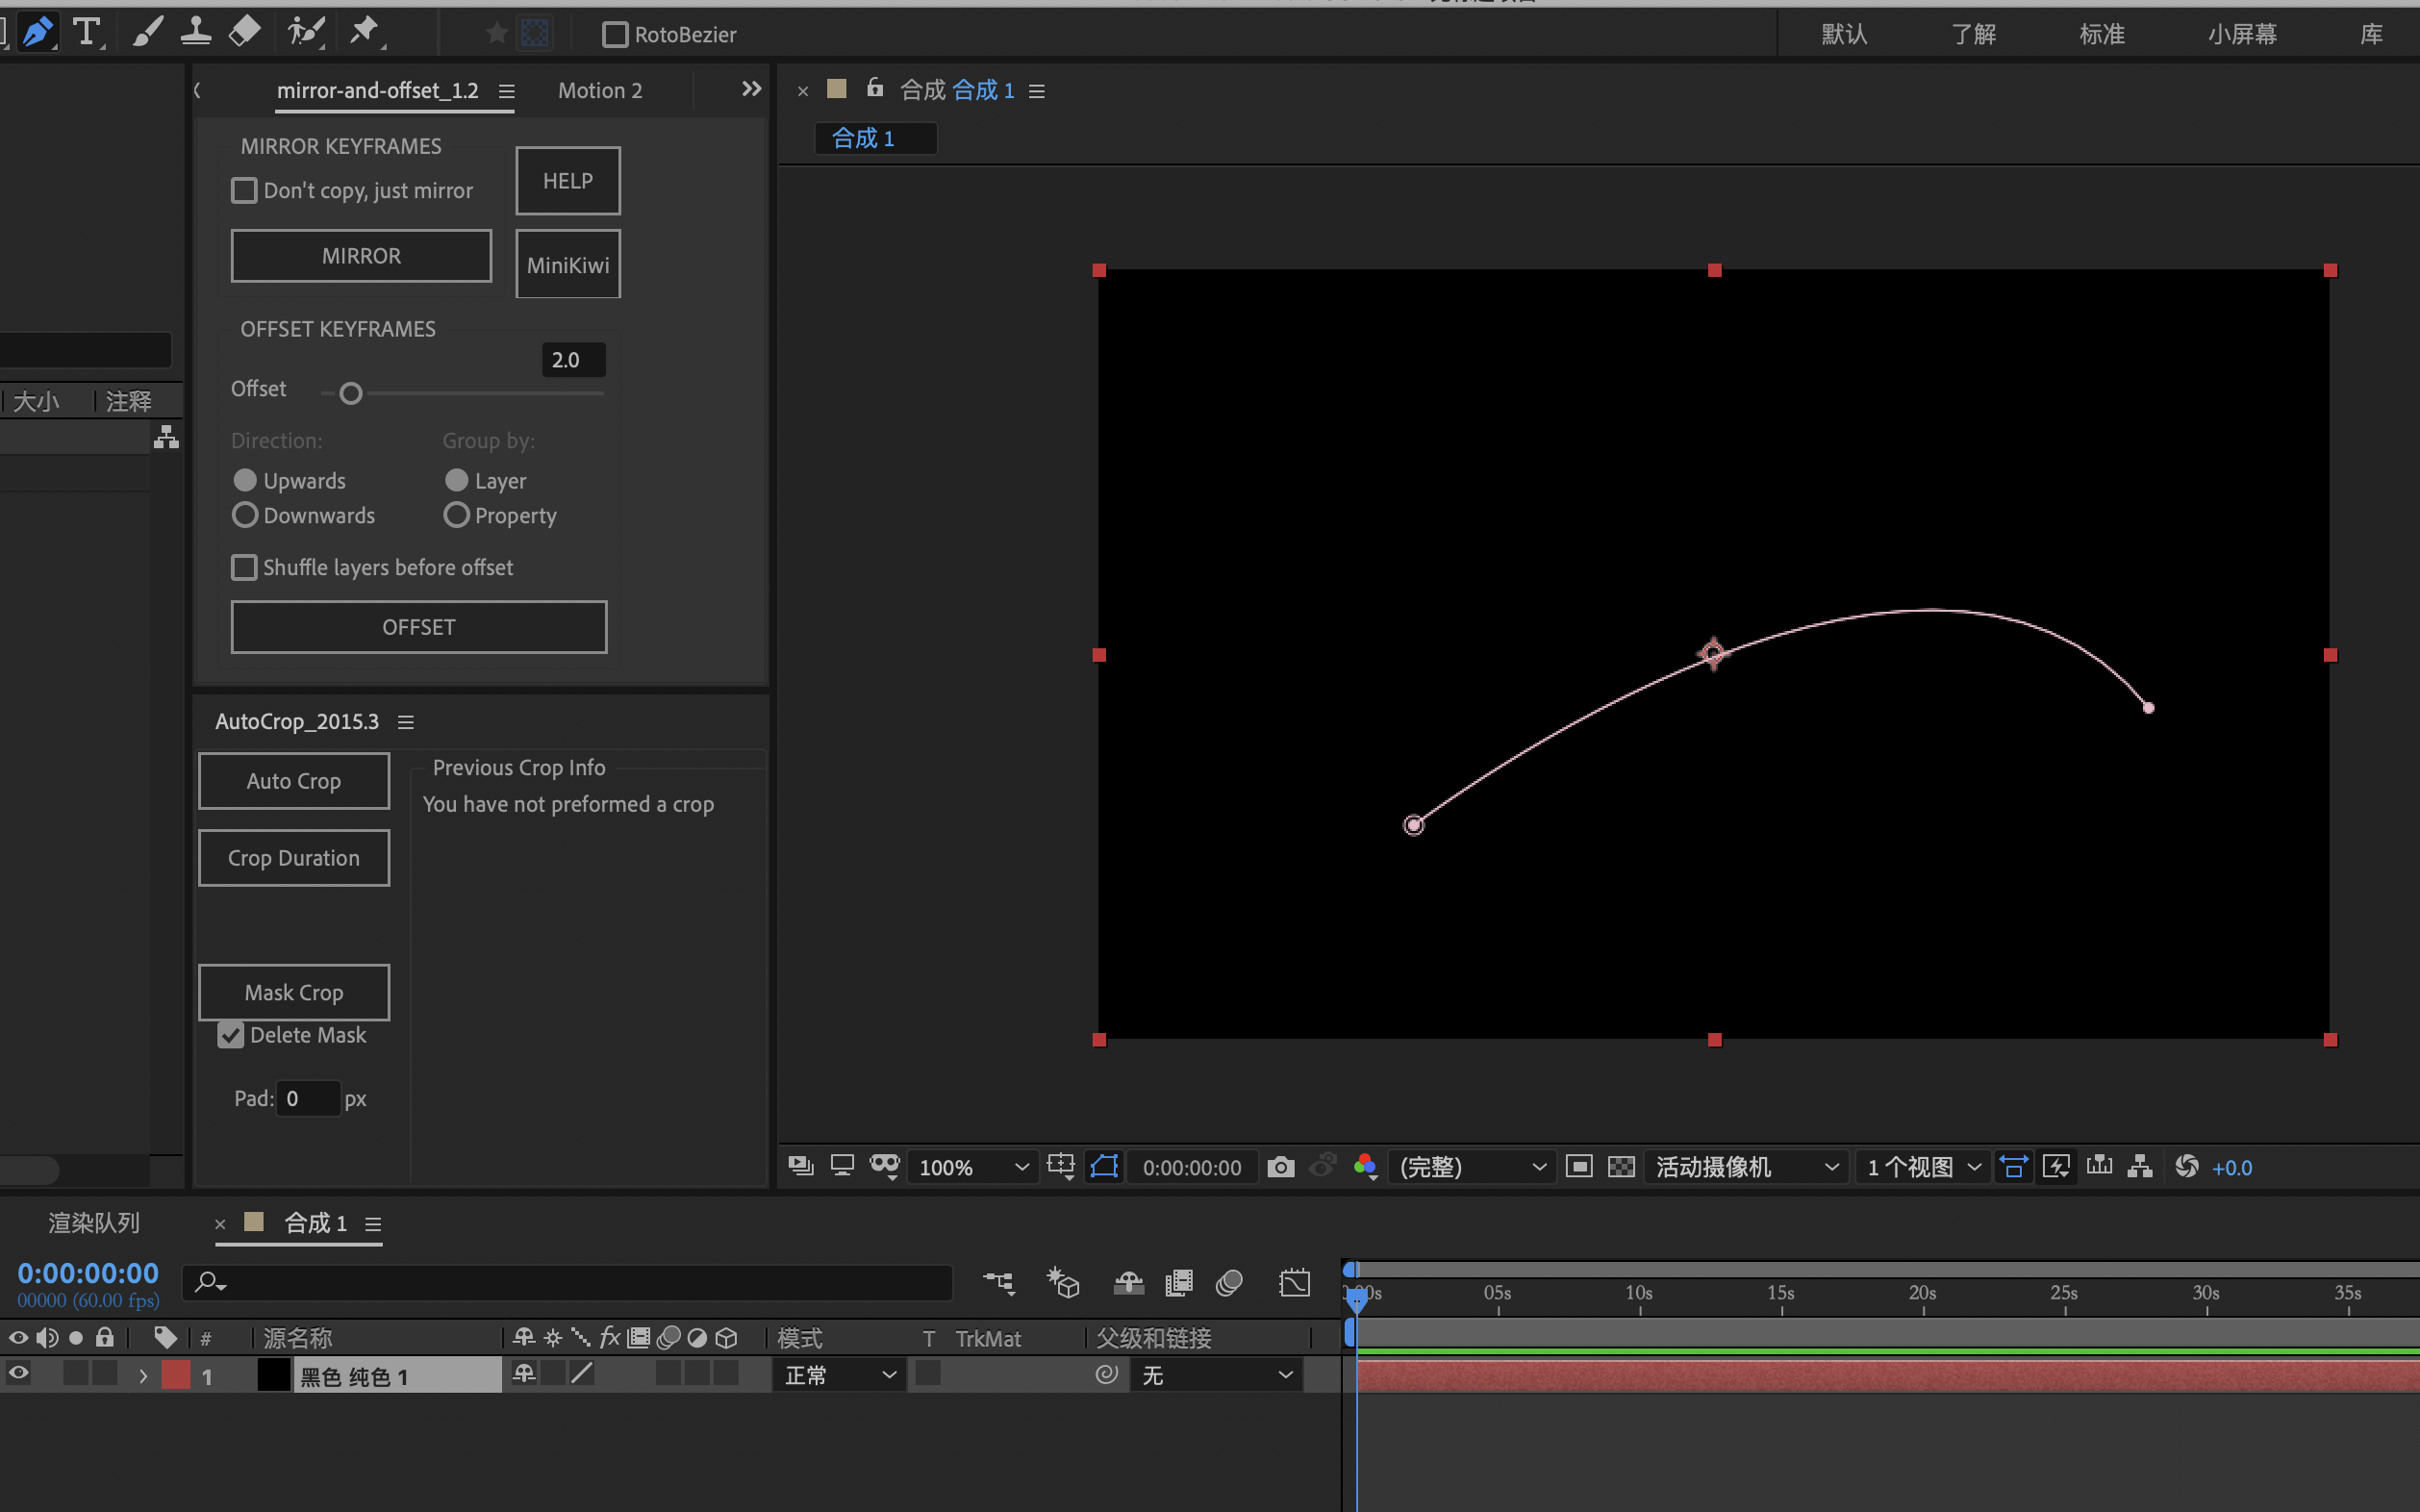The height and width of the screenshot is (1512, 2420).
Task: Click the region of interest icon
Action: [x=1579, y=1167]
